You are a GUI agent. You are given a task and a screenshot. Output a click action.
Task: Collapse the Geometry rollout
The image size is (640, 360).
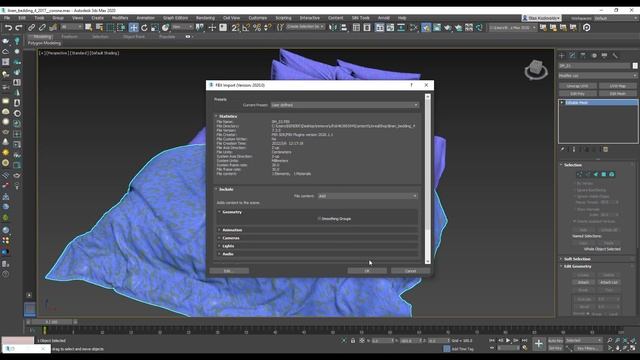click(220, 212)
